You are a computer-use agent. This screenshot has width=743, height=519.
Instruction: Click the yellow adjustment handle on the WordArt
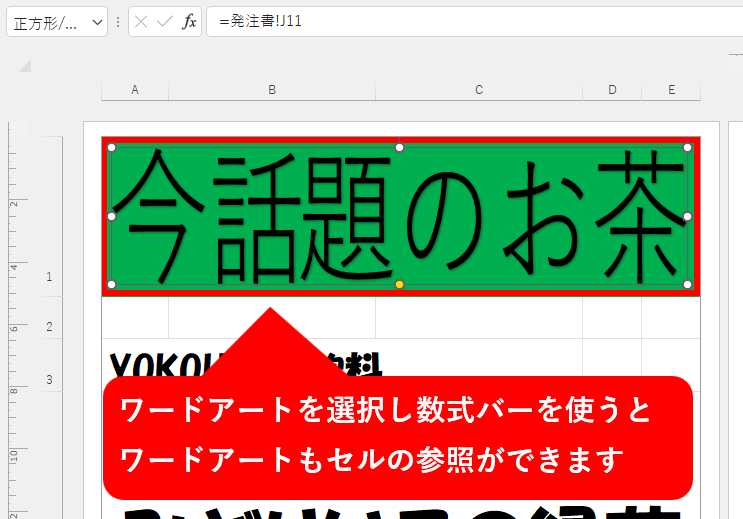(x=399, y=285)
